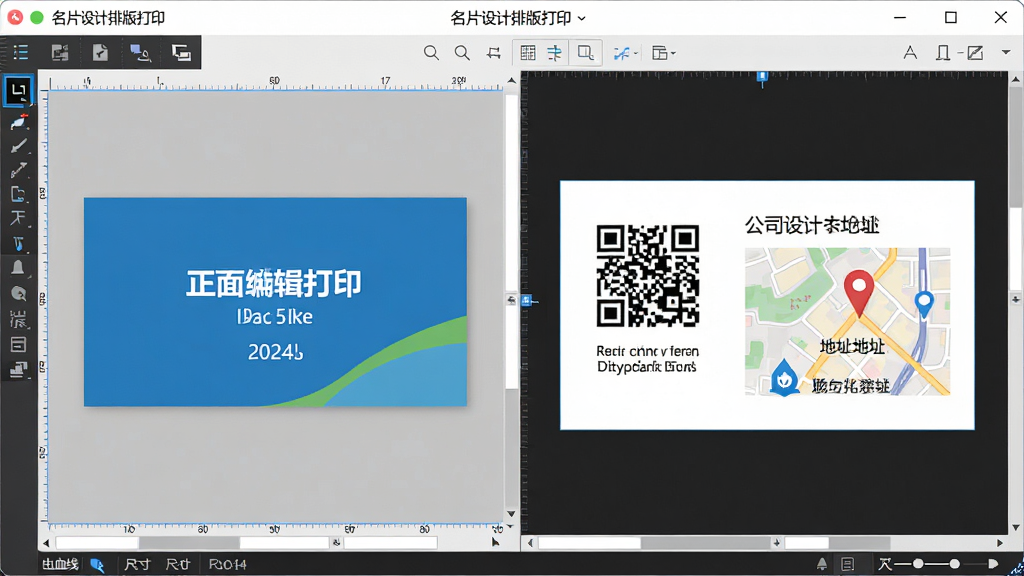Screen dimensions: 1024x576
Task: Click the 出血线 status bar item
Action: point(60,564)
